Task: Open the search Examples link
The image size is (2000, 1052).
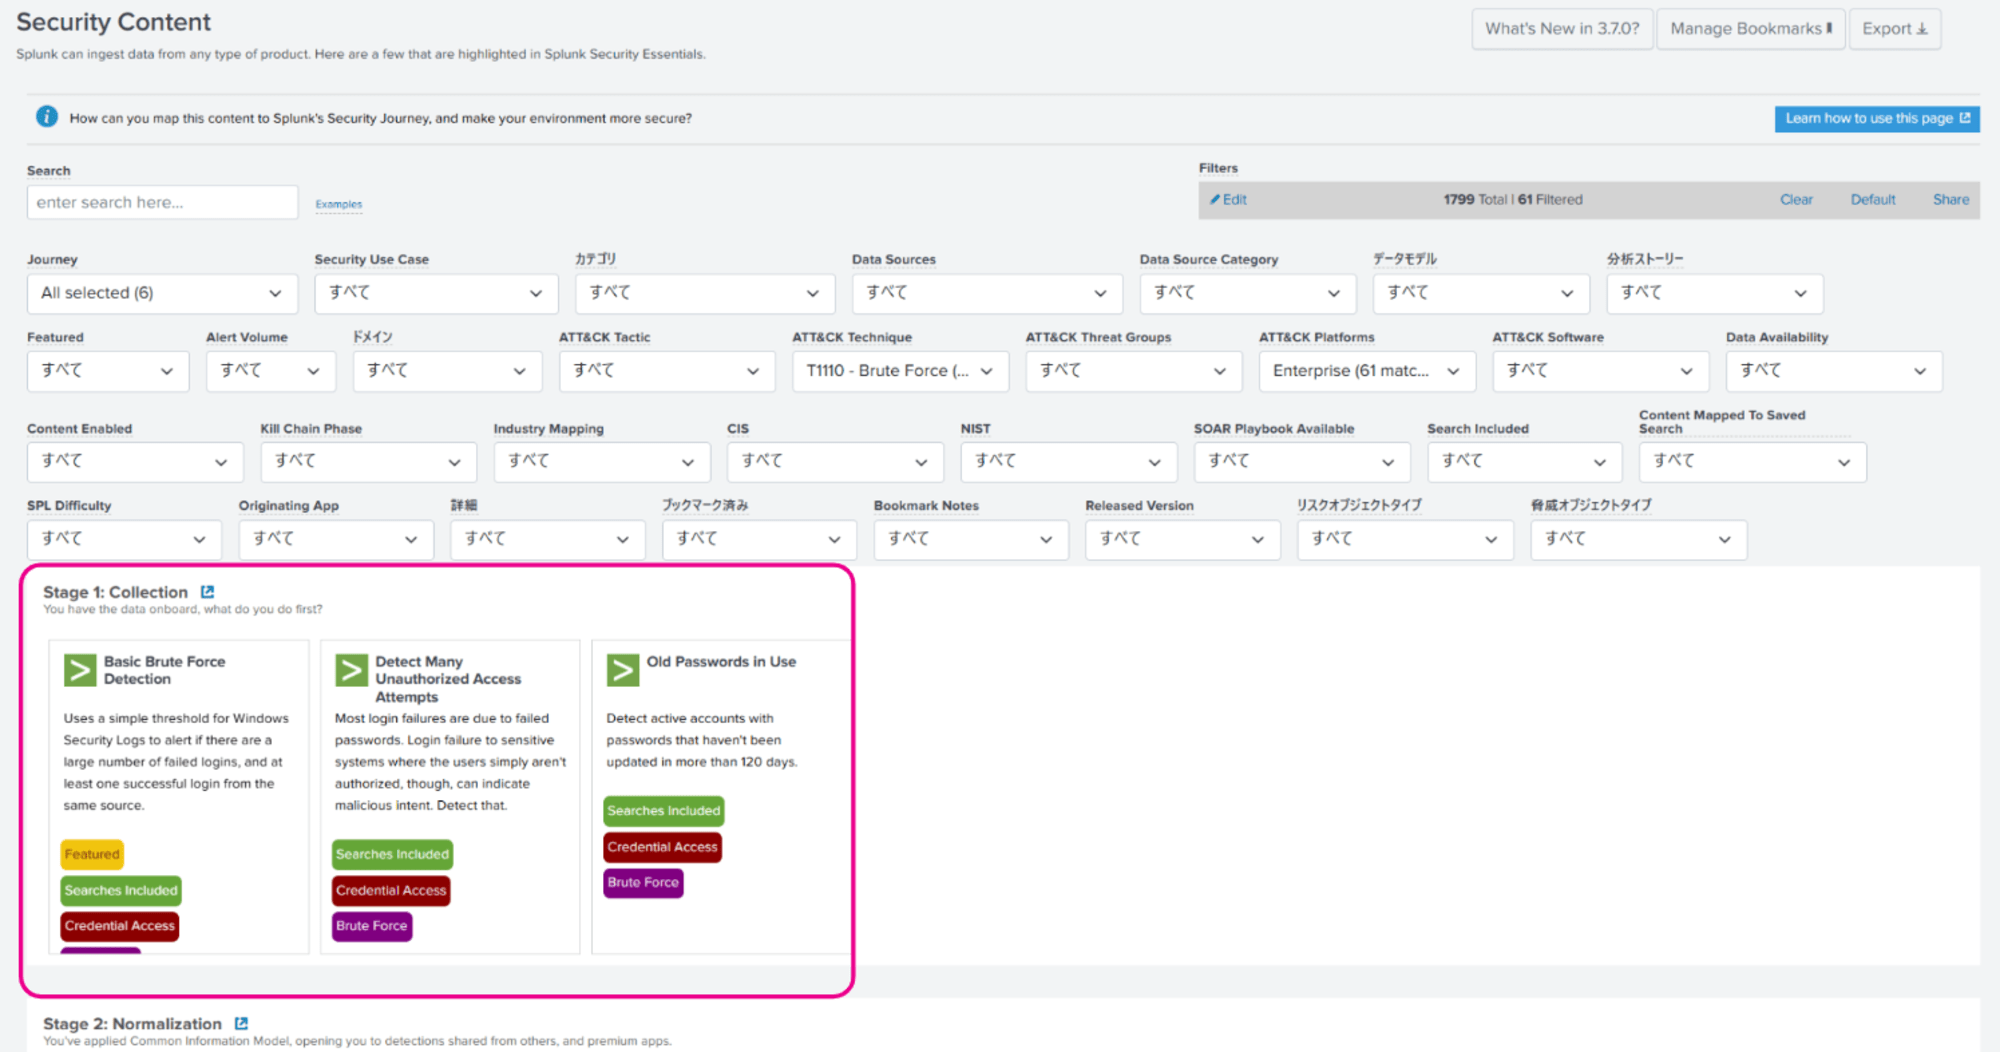Action: pyautogui.click(x=339, y=204)
